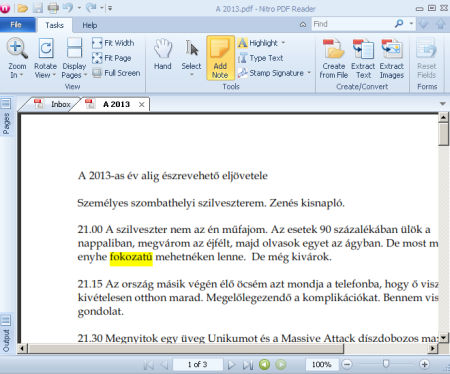
Task: Switch to Full Screen mode
Action: tap(116, 73)
